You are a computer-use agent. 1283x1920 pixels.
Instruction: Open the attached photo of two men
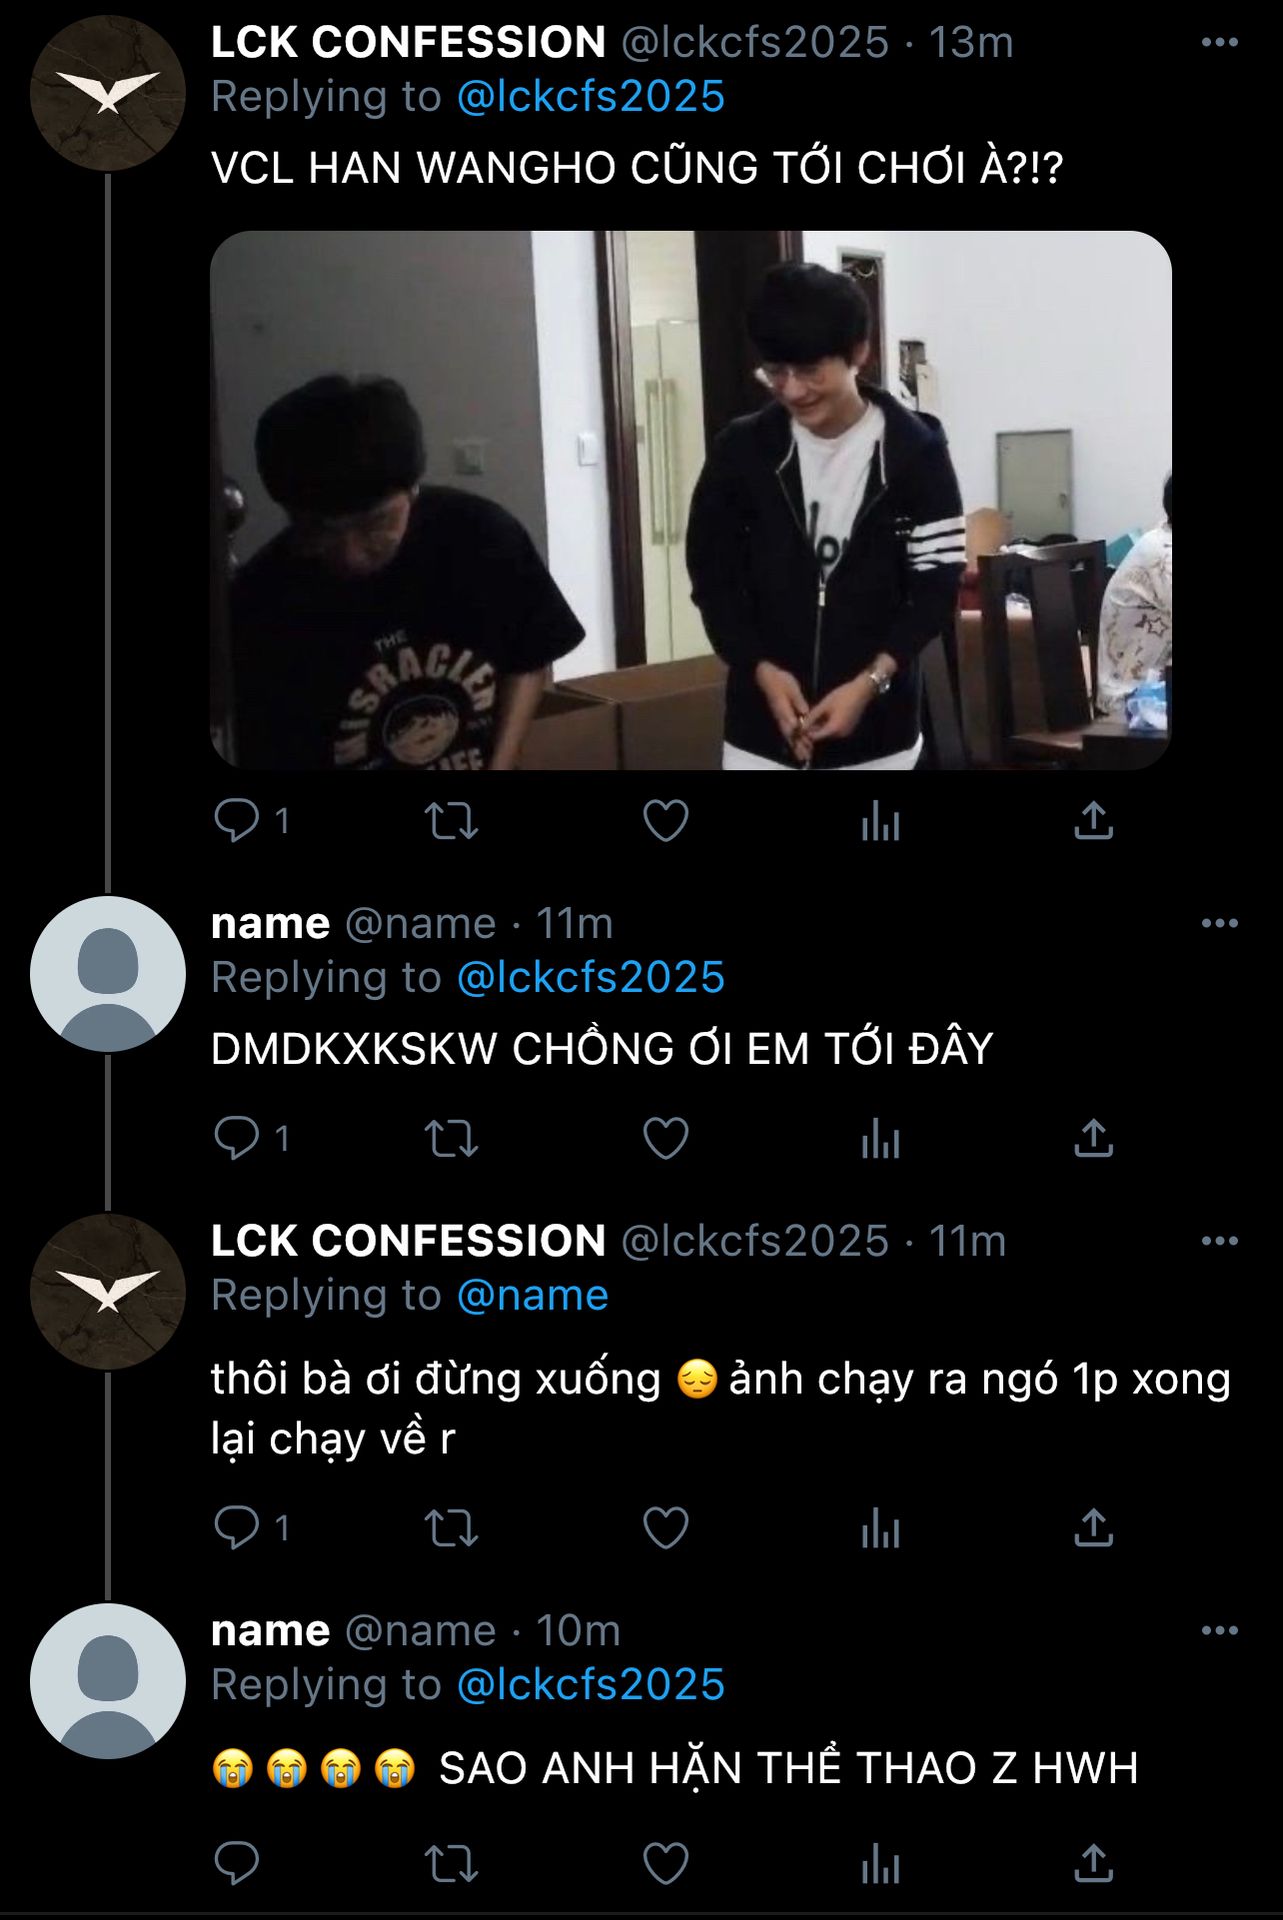tap(690, 500)
